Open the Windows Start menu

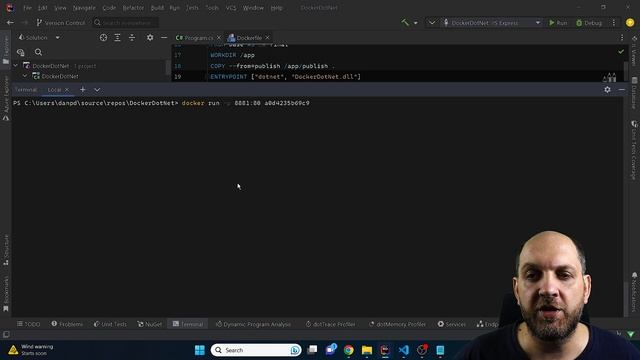point(200,350)
